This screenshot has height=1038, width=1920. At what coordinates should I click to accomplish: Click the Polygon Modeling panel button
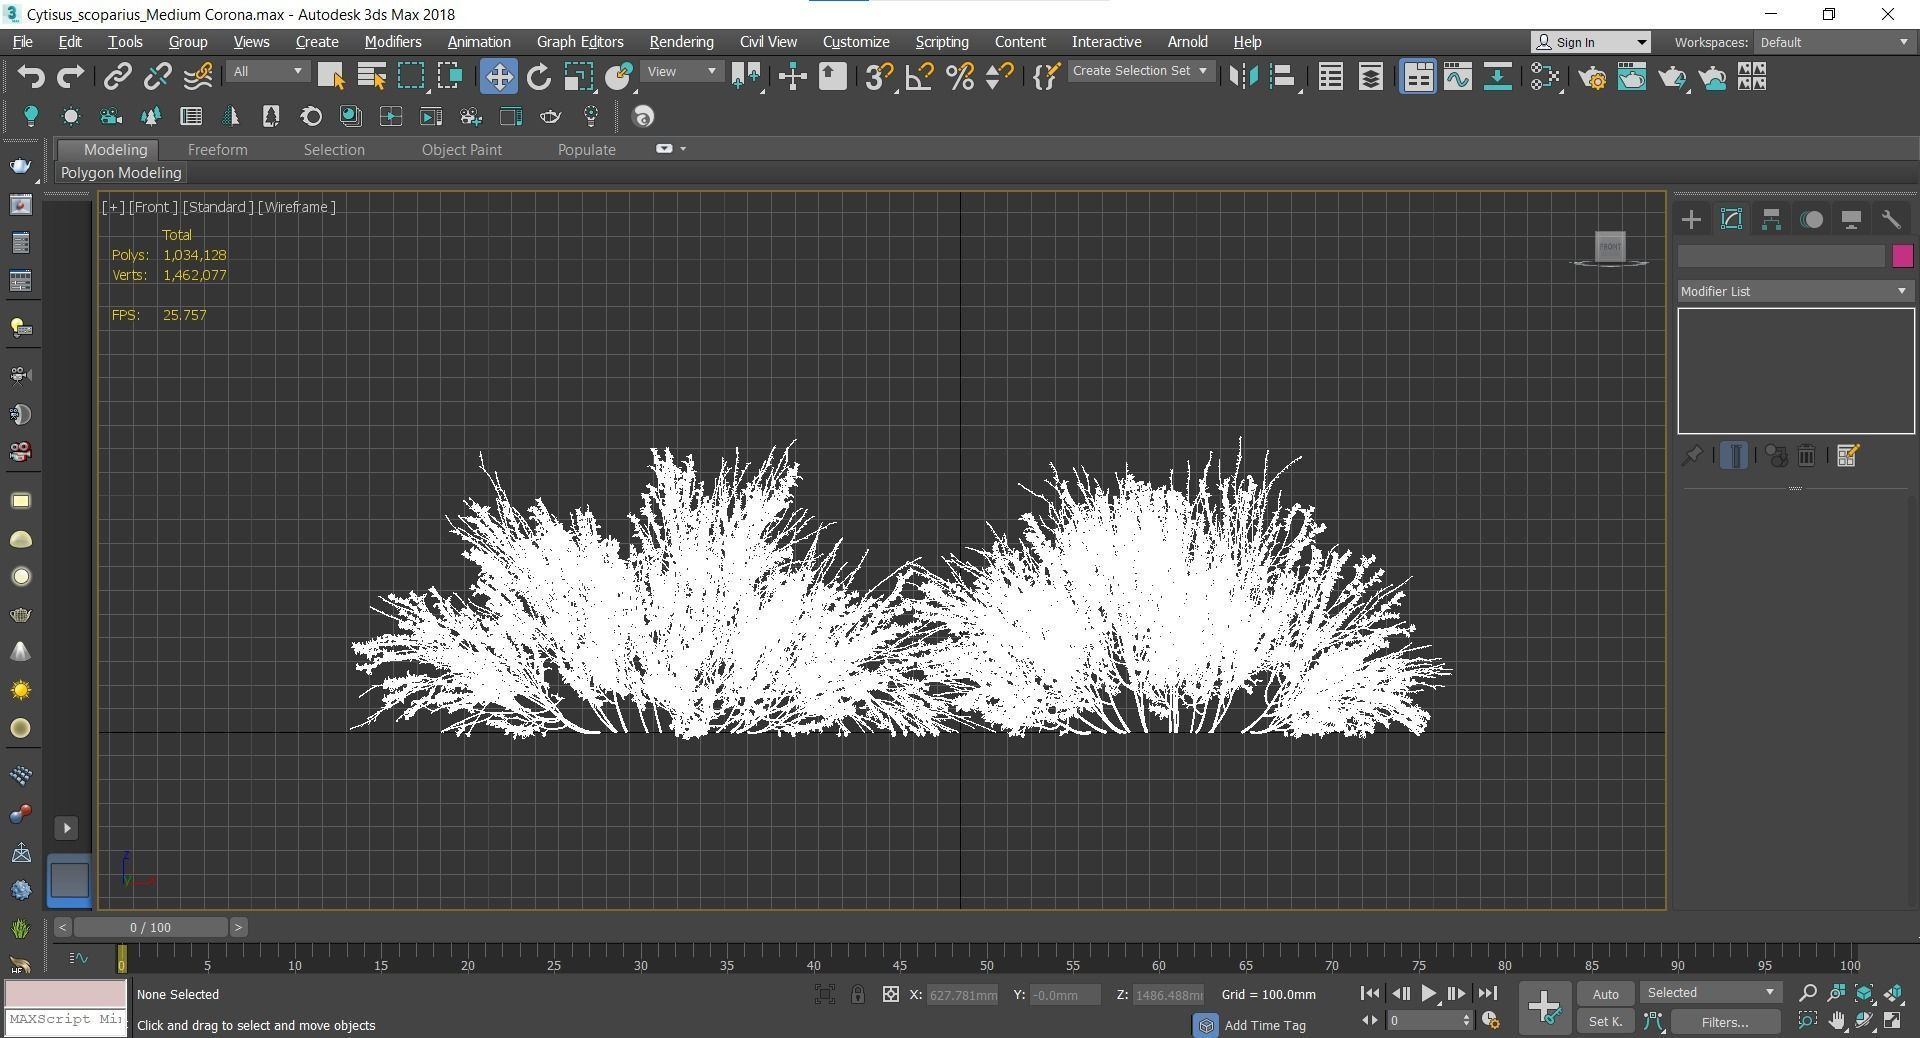[x=121, y=173]
